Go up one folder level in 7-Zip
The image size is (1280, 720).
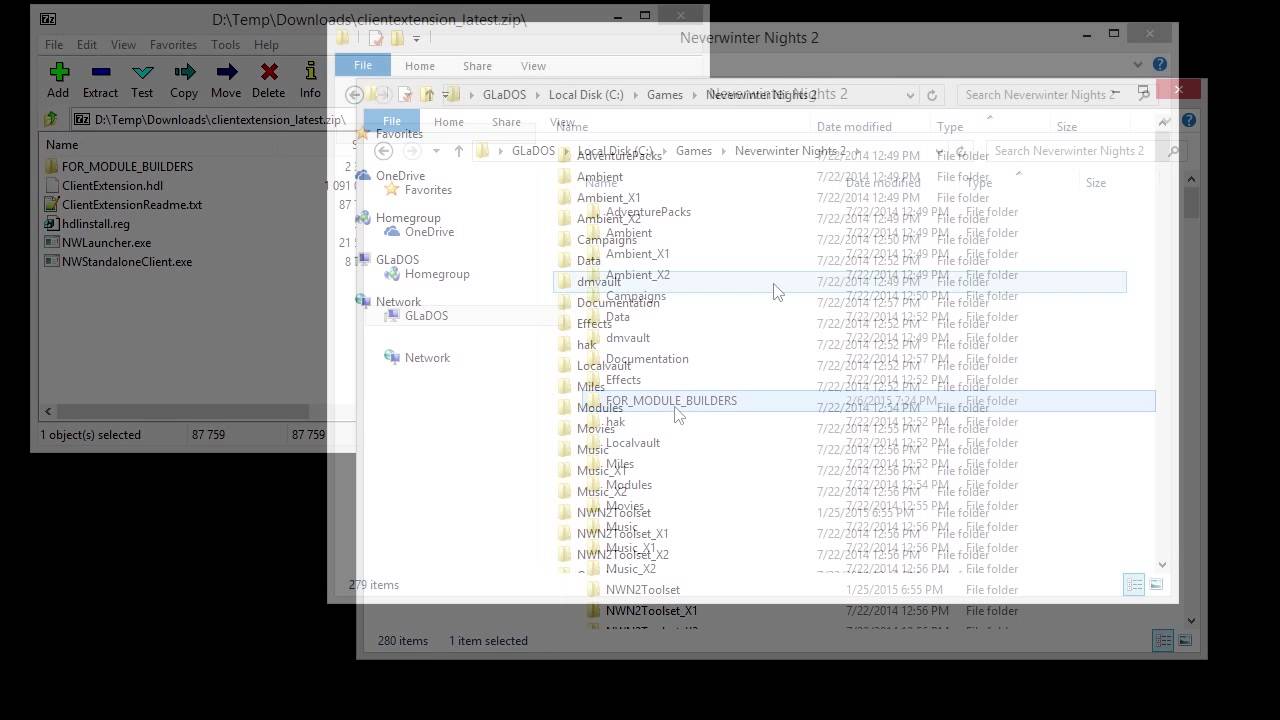pyautogui.click(x=50, y=119)
